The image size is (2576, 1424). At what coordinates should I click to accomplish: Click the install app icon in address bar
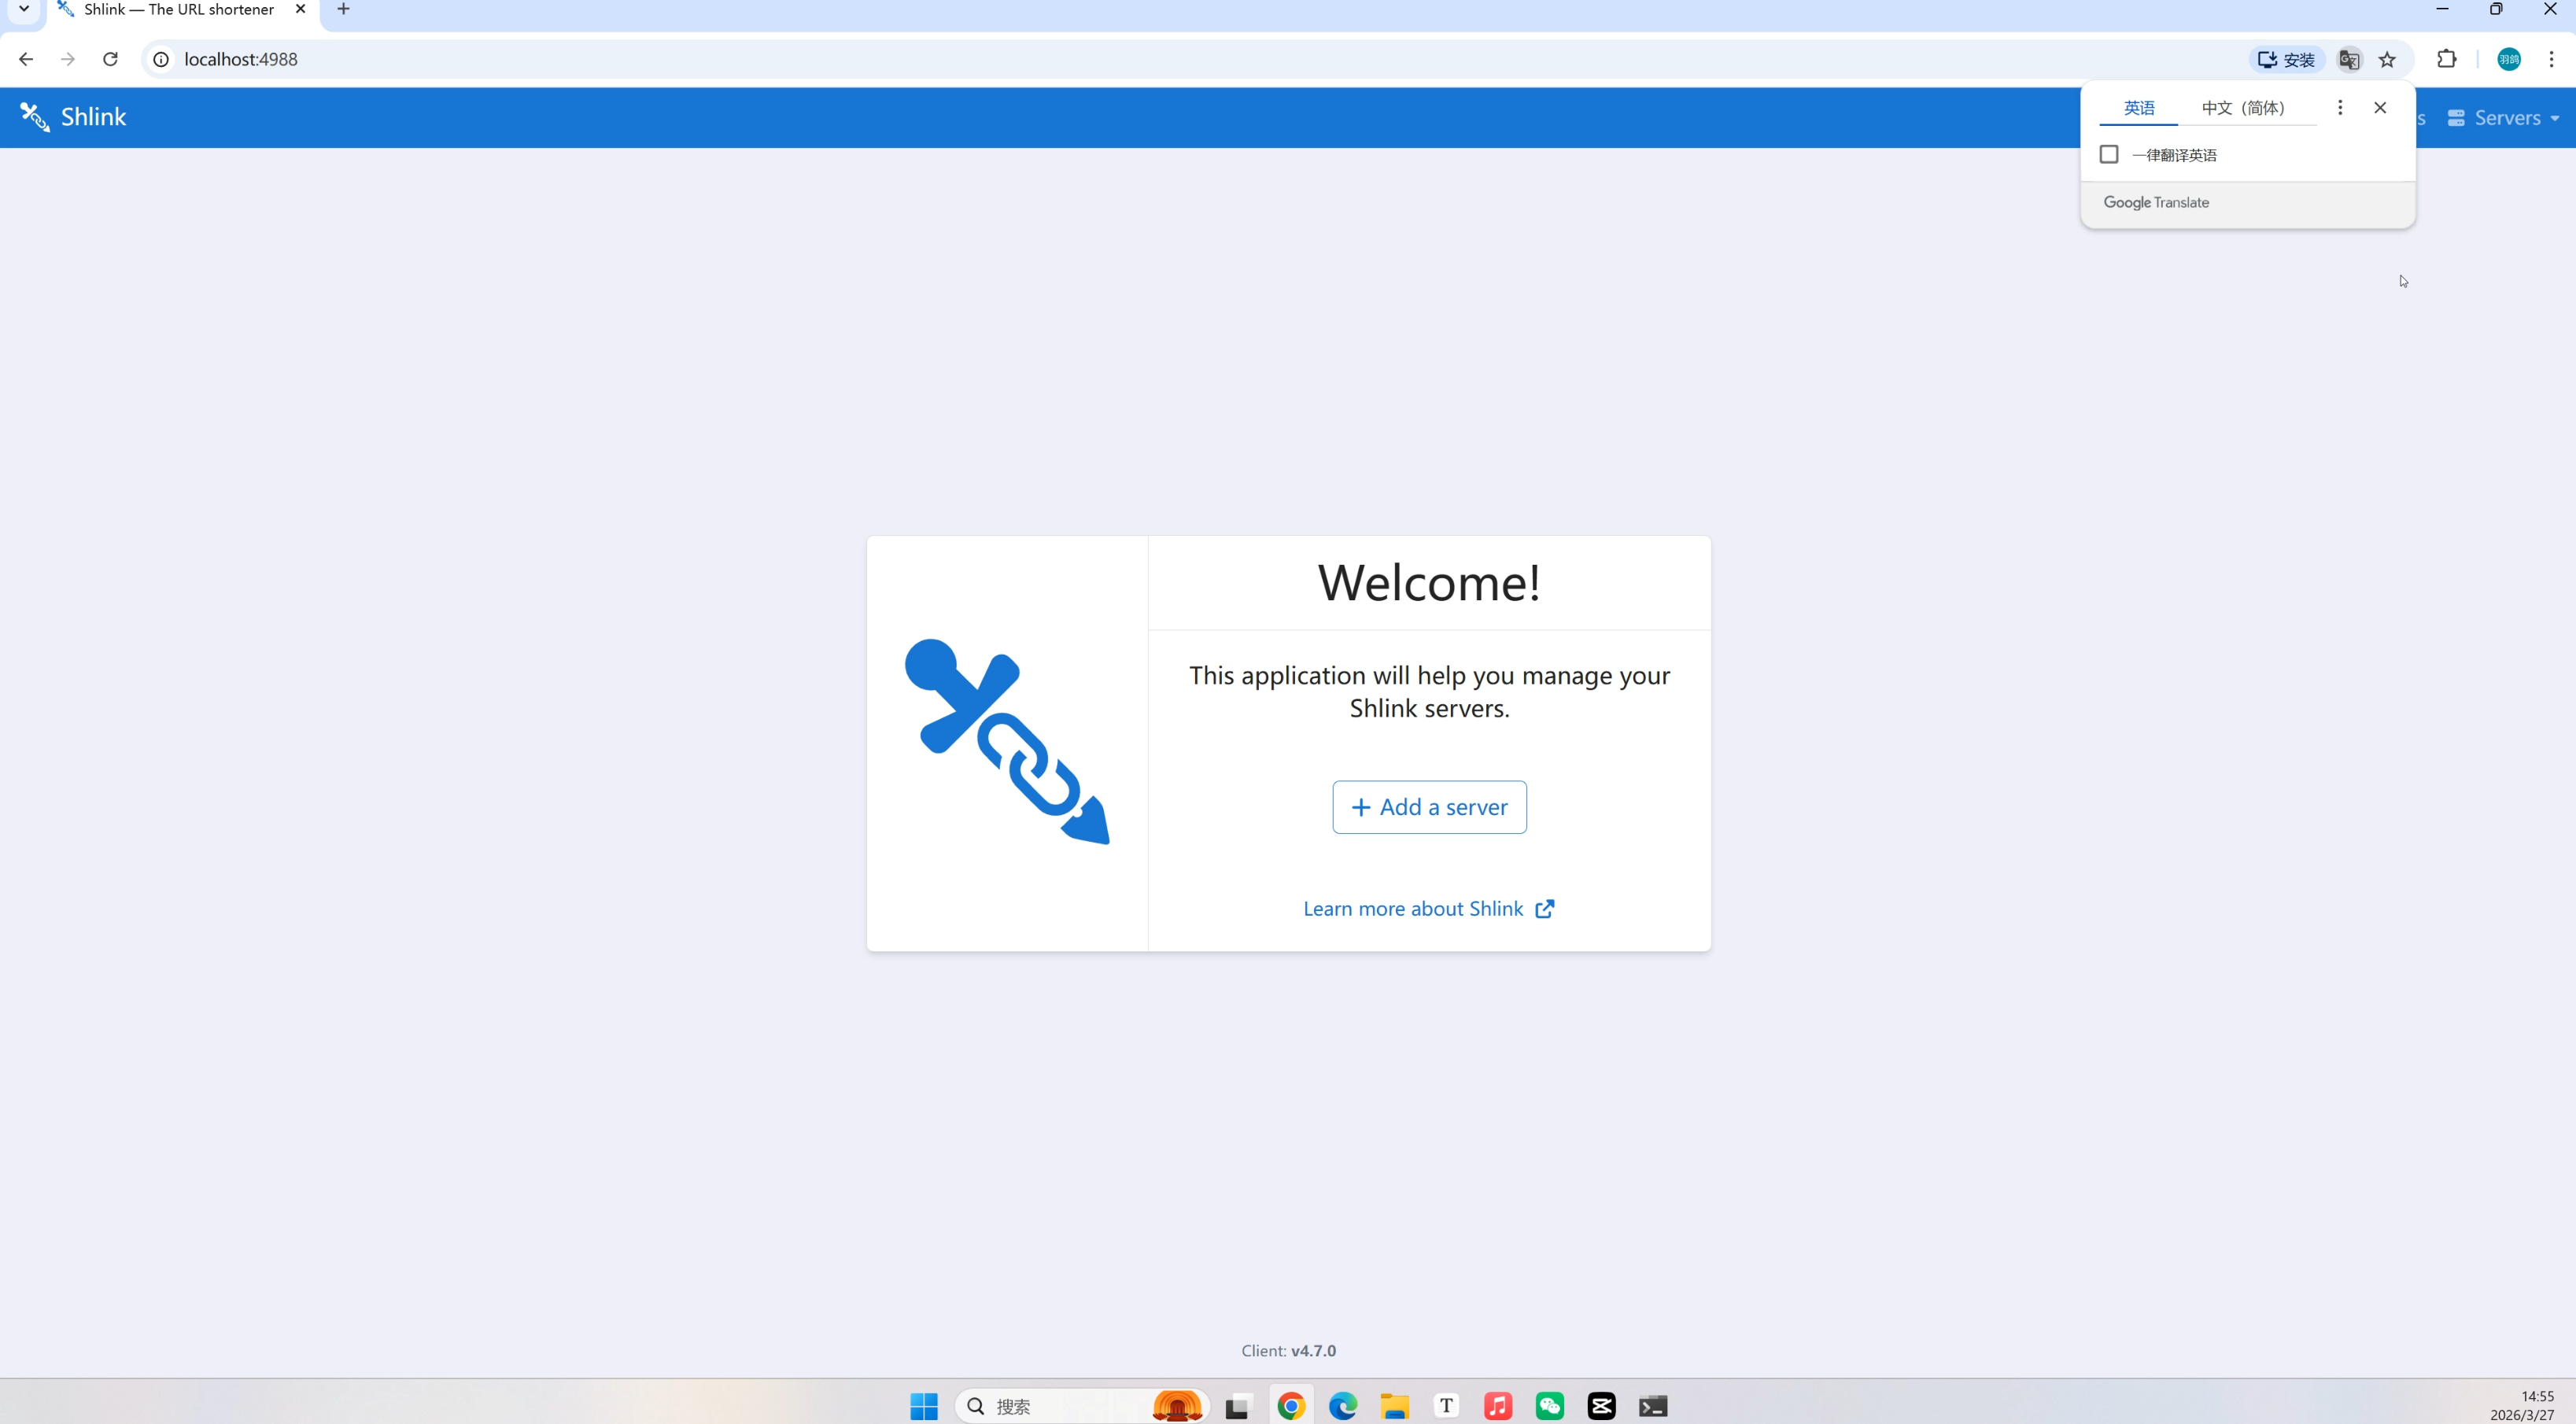(x=2286, y=60)
